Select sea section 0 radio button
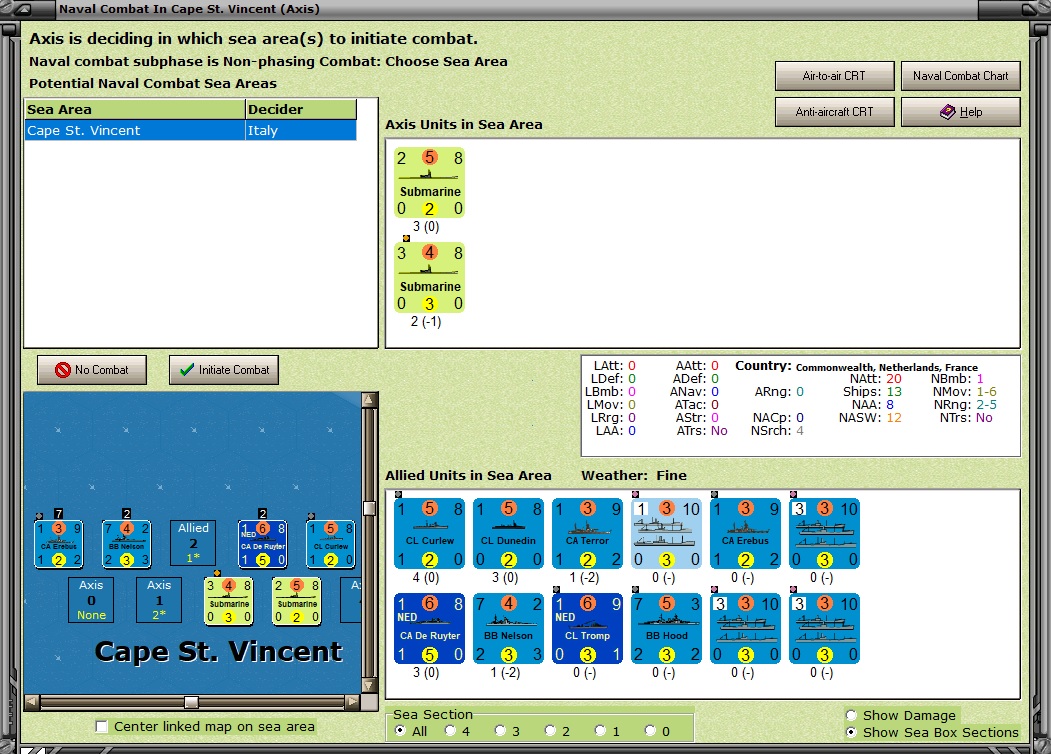 [x=650, y=731]
